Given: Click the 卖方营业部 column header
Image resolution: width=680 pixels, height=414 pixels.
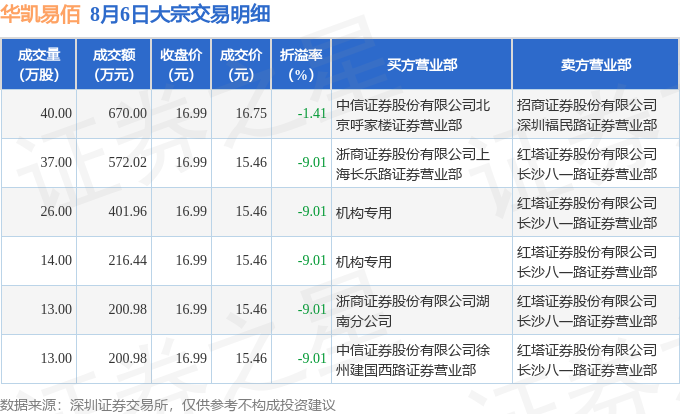Looking at the screenshot, I should click(595, 65).
